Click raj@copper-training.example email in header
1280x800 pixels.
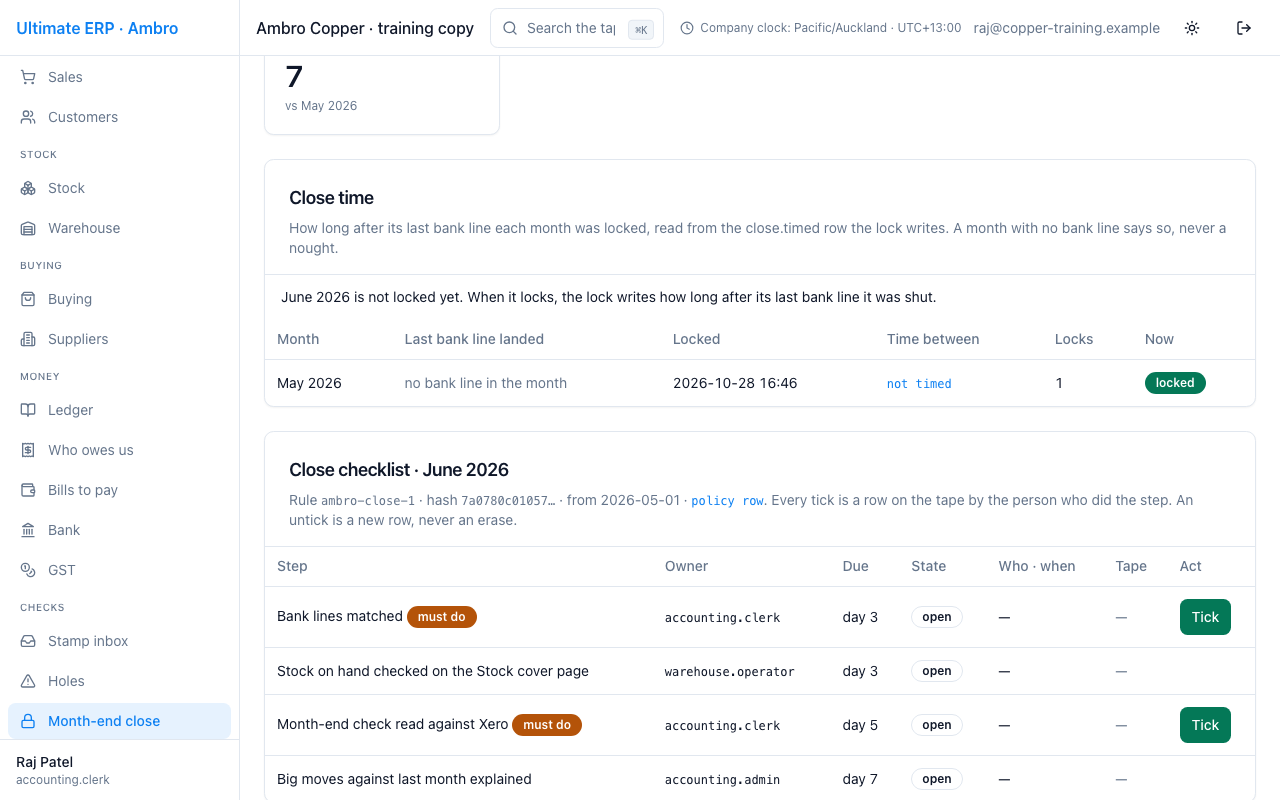coord(1067,28)
